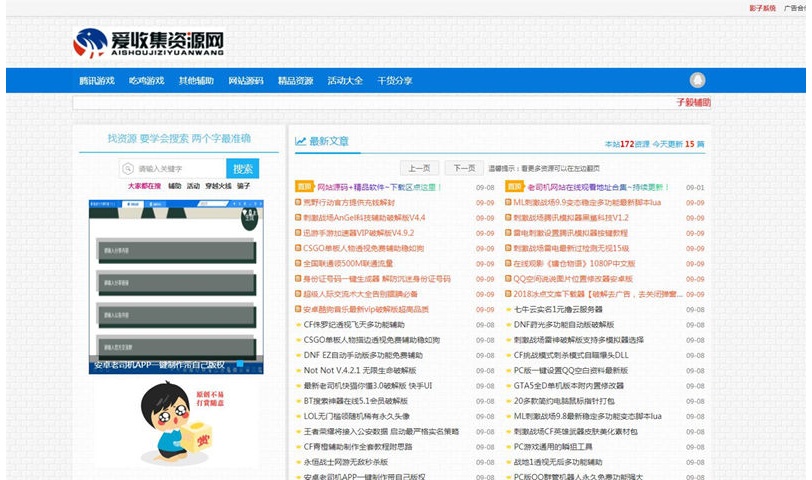Open the 吃鸡游戏 navigation menu
Screen dimensions: 812x480
pyautogui.click(x=146, y=81)
